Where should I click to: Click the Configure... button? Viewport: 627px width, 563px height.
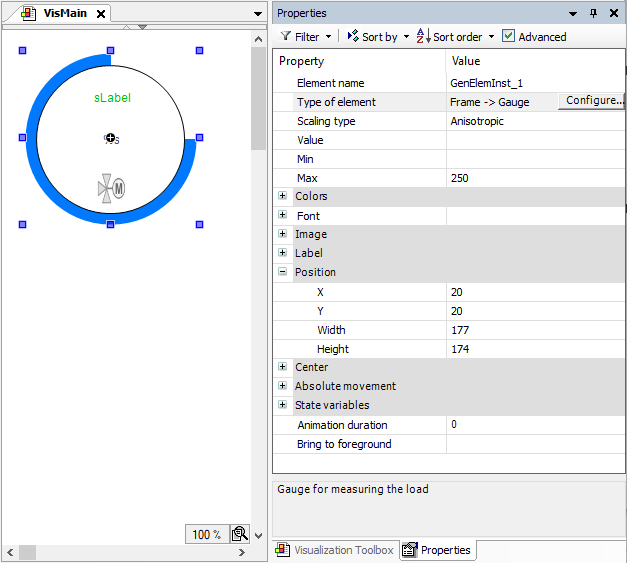[591, 101]
